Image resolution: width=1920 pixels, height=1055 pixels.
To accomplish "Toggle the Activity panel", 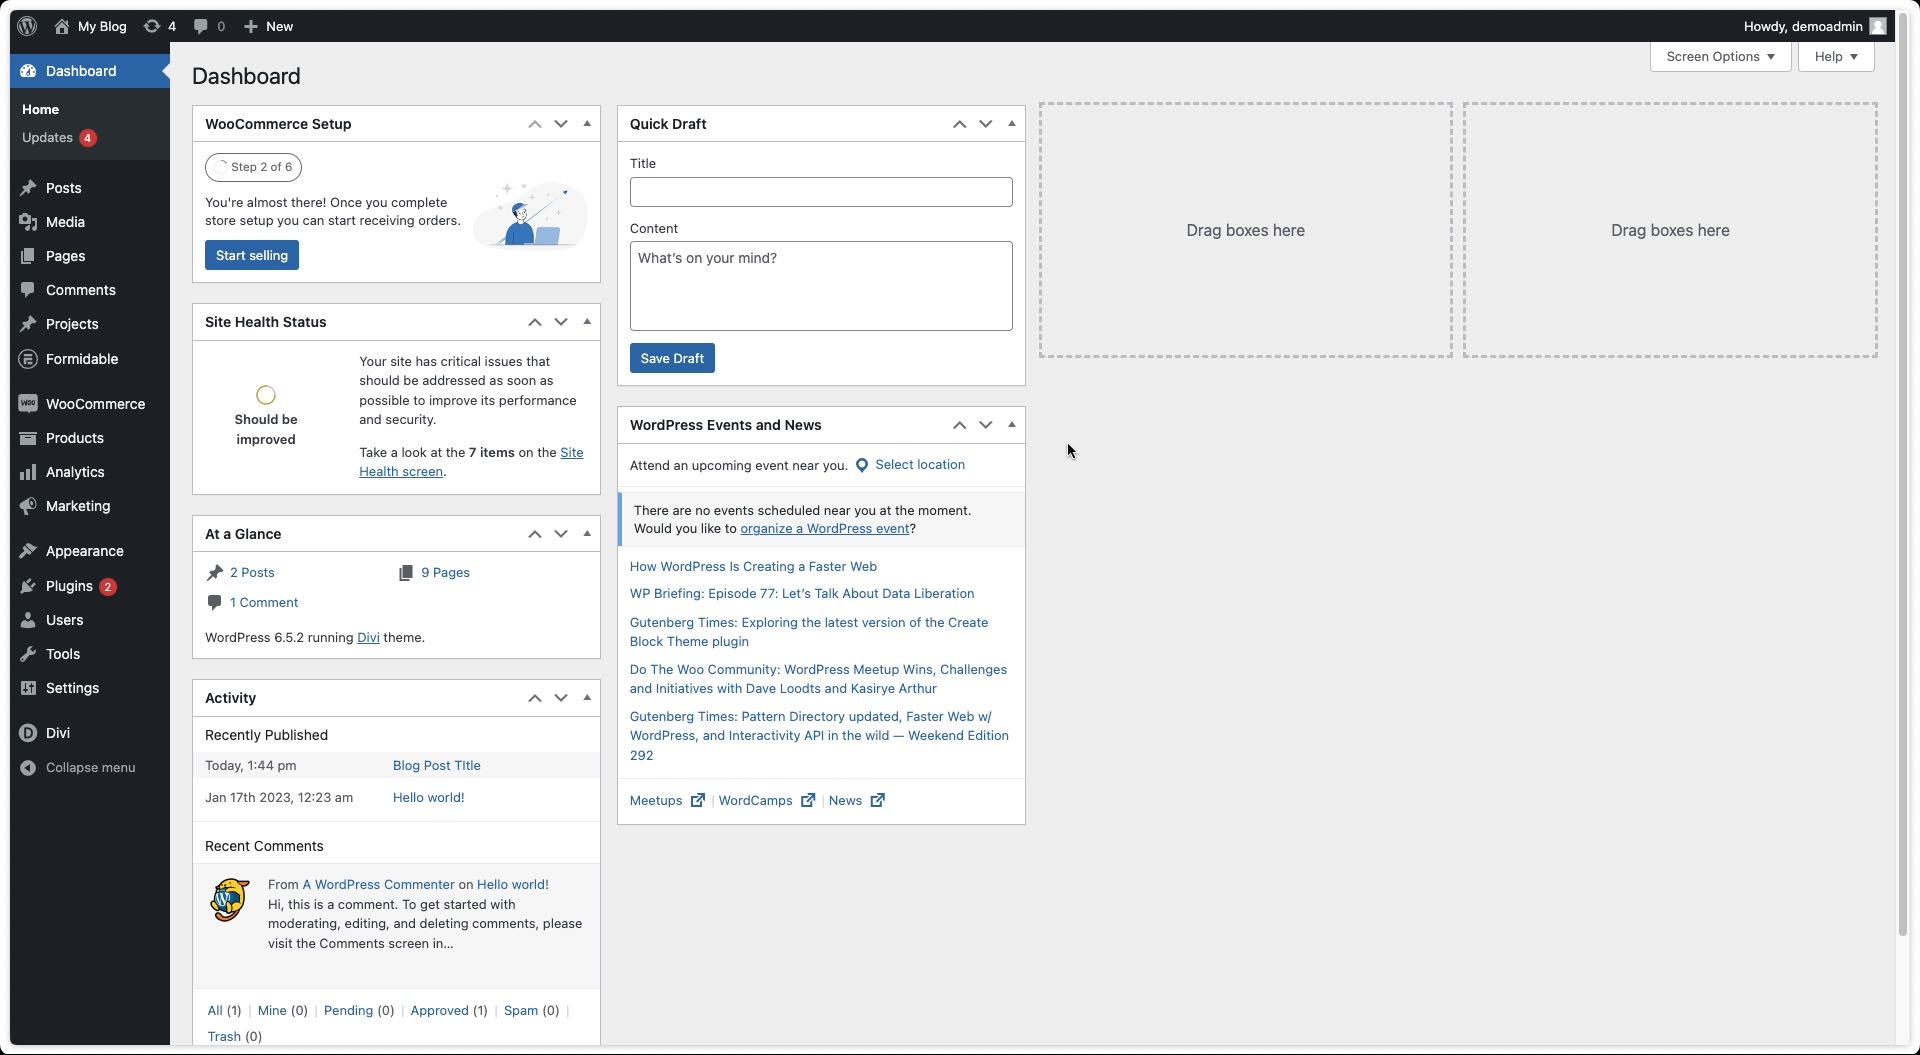I will pos(587,698).
